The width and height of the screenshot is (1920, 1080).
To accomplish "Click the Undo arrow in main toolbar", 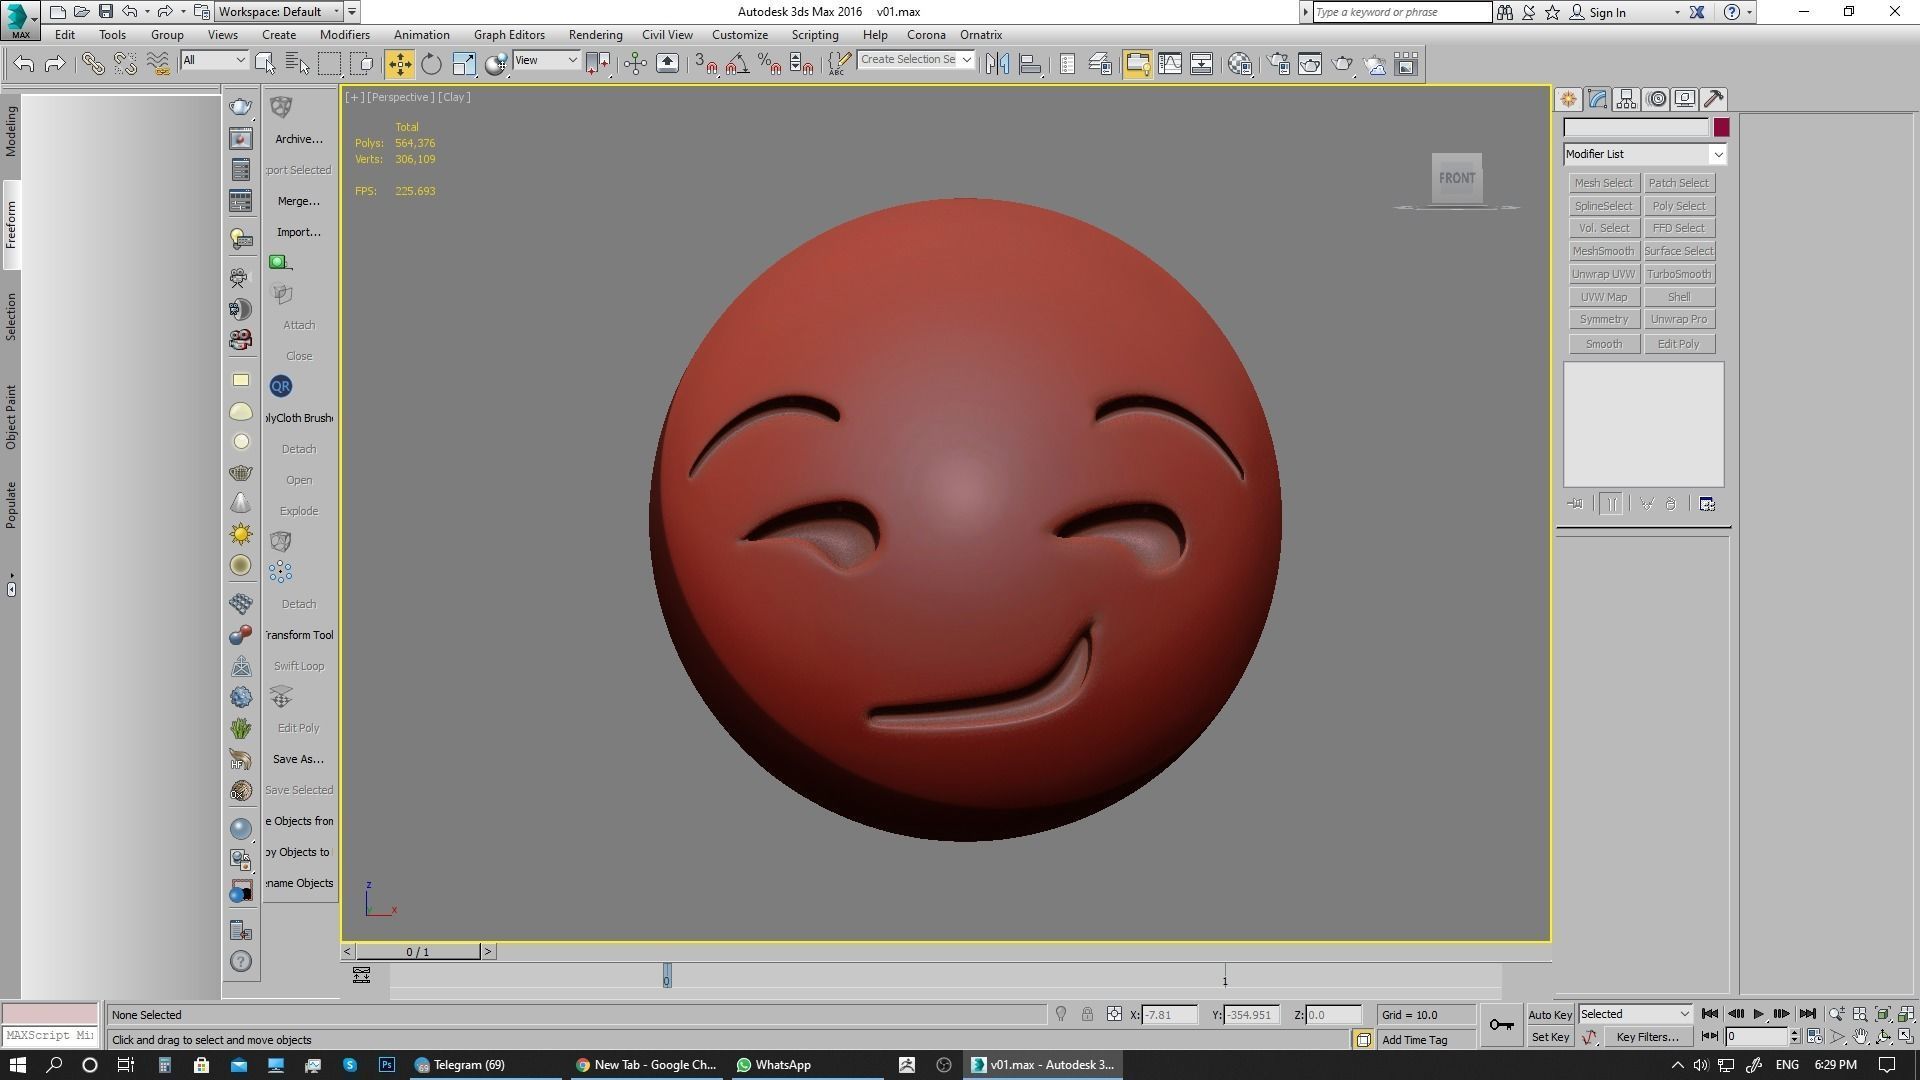I will [24, 64].
